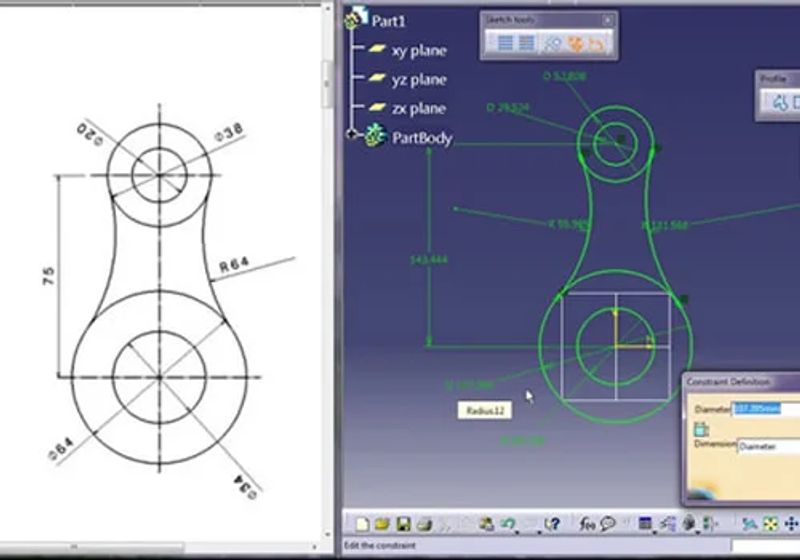Click the PartBody gear icon
This screenshot has width=800, height=560.
[x=376, y=136]
